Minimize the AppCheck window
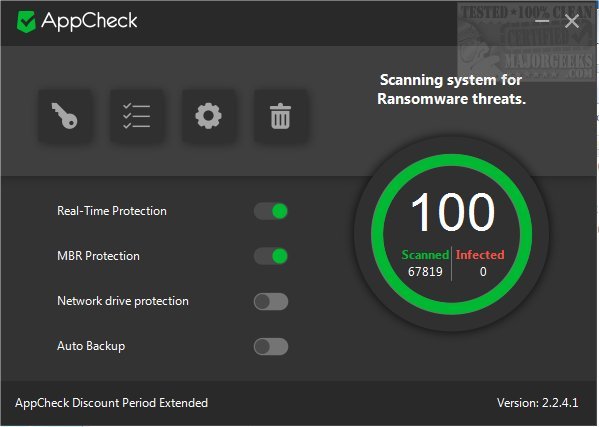599x427 pixels. [x=542, y=21]
